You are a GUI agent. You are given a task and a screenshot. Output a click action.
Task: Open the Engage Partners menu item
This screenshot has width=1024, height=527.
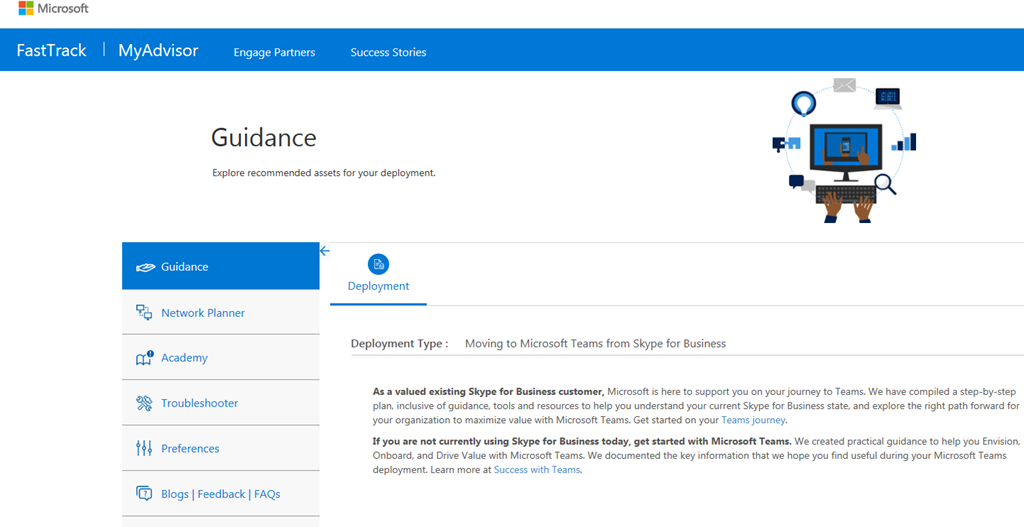(x=274, y=52)
